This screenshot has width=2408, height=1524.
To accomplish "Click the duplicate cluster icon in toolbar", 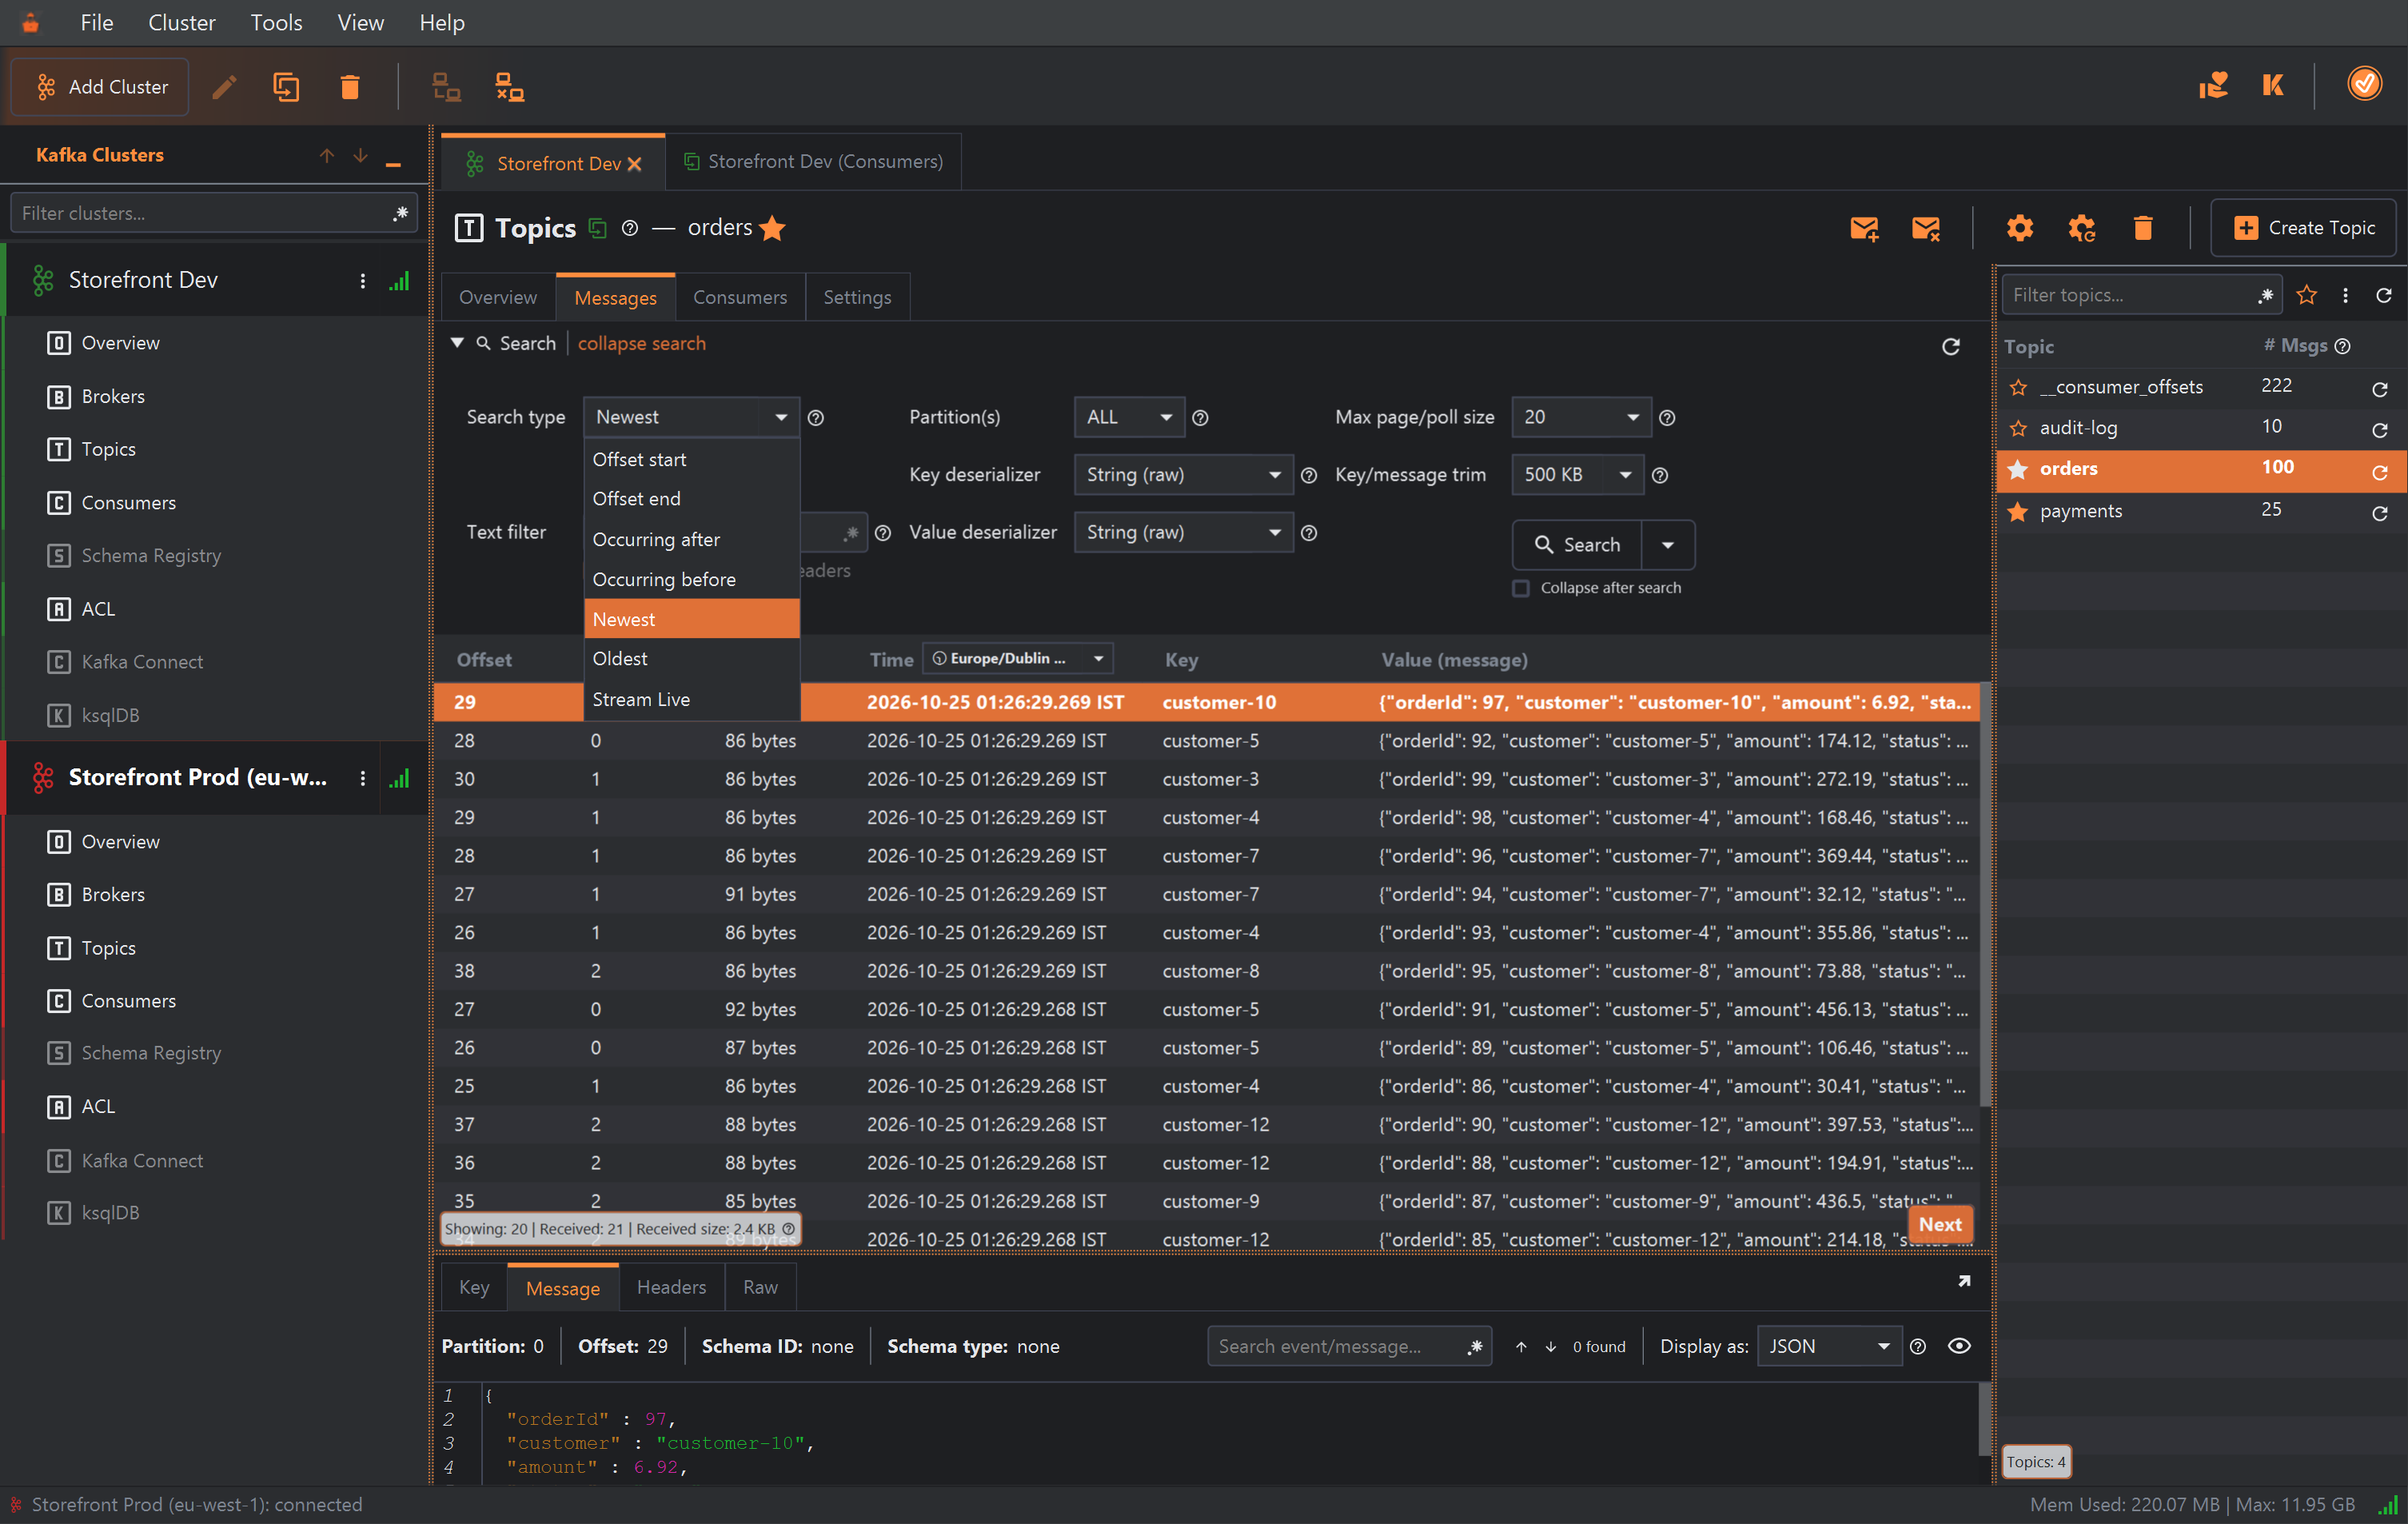I will [x=286, y=87].
